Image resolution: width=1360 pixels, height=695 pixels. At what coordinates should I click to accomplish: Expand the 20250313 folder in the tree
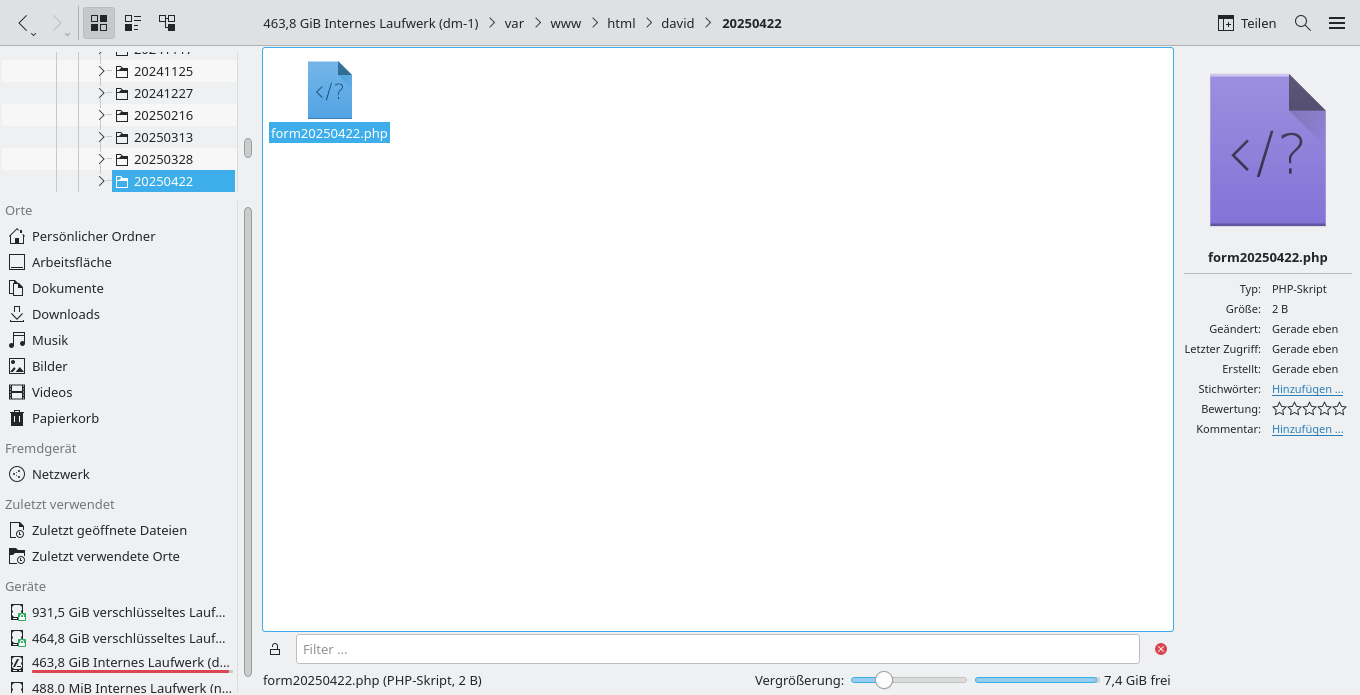tap(100, 137)
